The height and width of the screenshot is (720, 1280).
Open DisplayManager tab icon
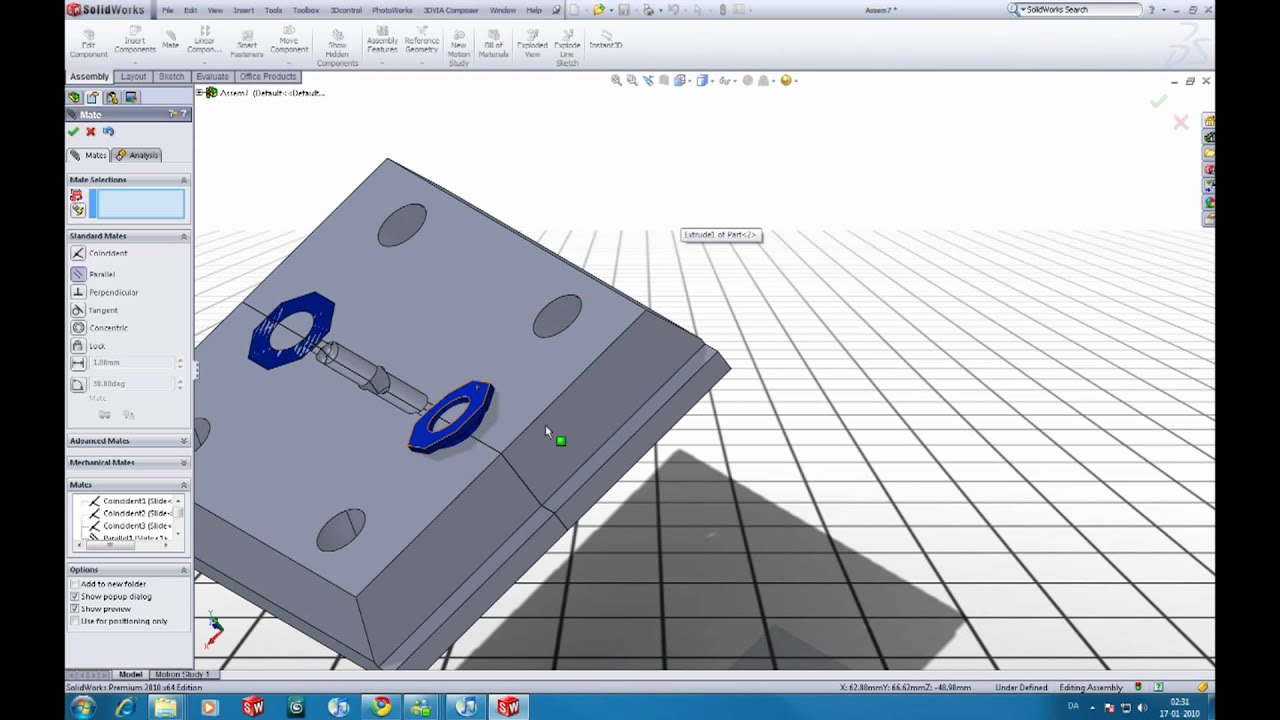[131, 97]
